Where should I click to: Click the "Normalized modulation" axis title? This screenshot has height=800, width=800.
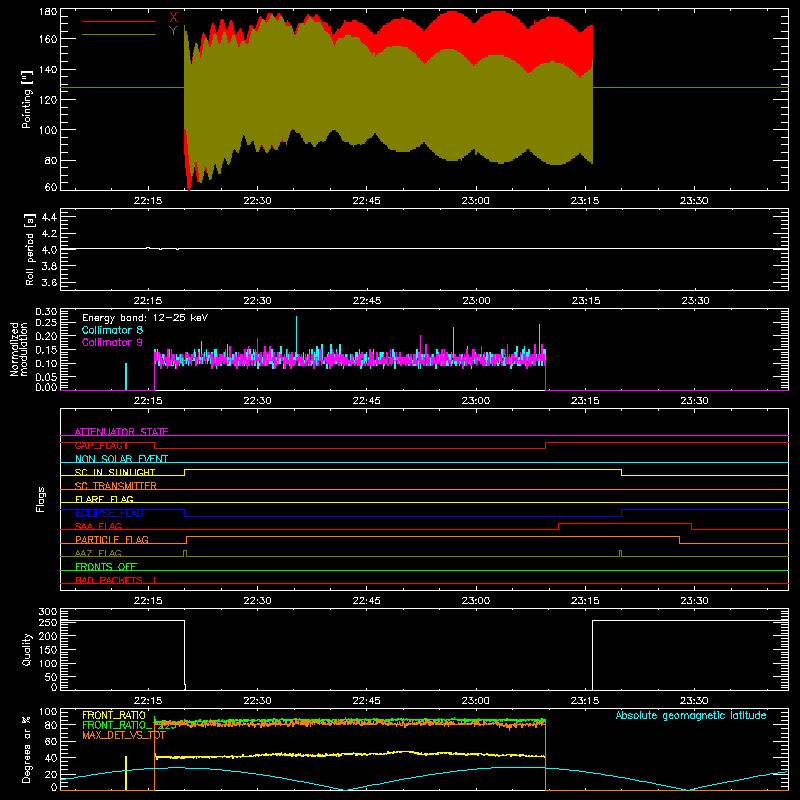pos(19,349)
